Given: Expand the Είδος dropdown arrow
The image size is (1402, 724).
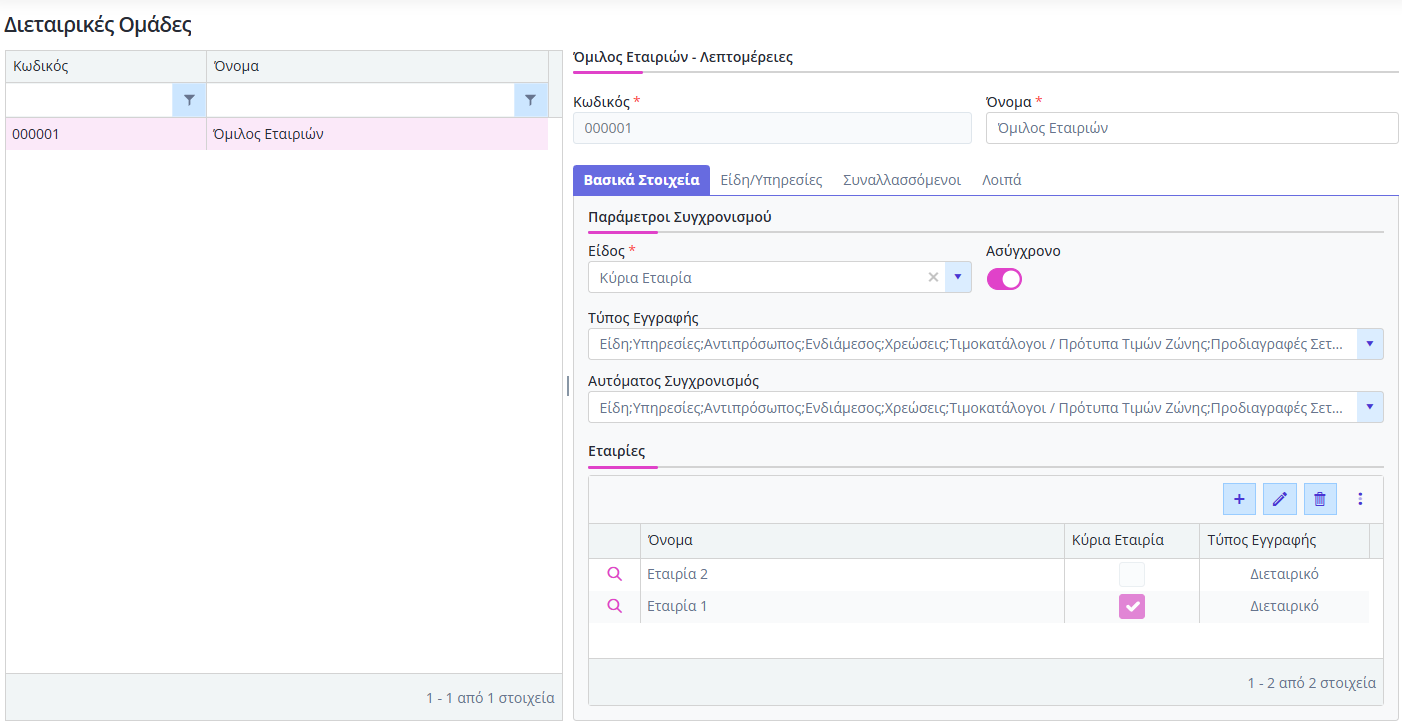Looking at the screenshot, I should point(957,278).
